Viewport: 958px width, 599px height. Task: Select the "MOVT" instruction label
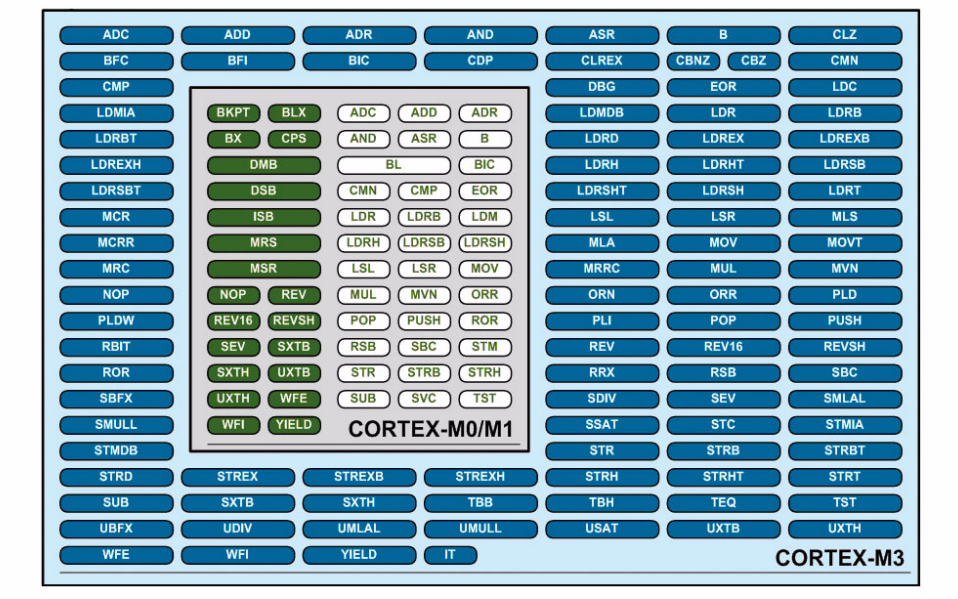tap(845, 243)
